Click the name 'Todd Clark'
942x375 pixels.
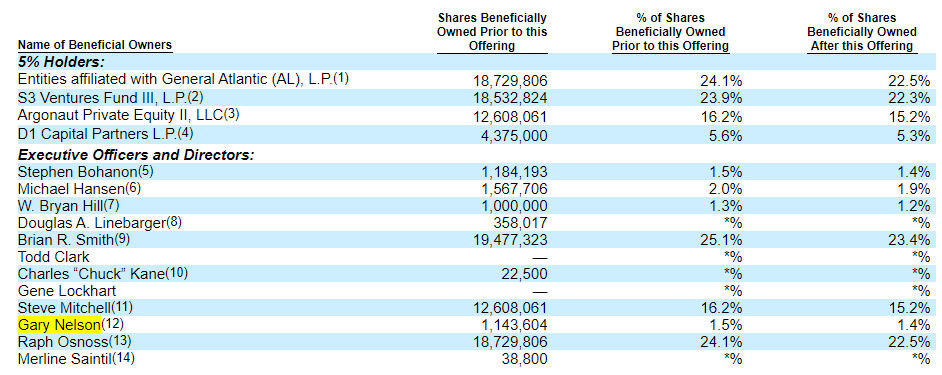(x=53, y=257)
